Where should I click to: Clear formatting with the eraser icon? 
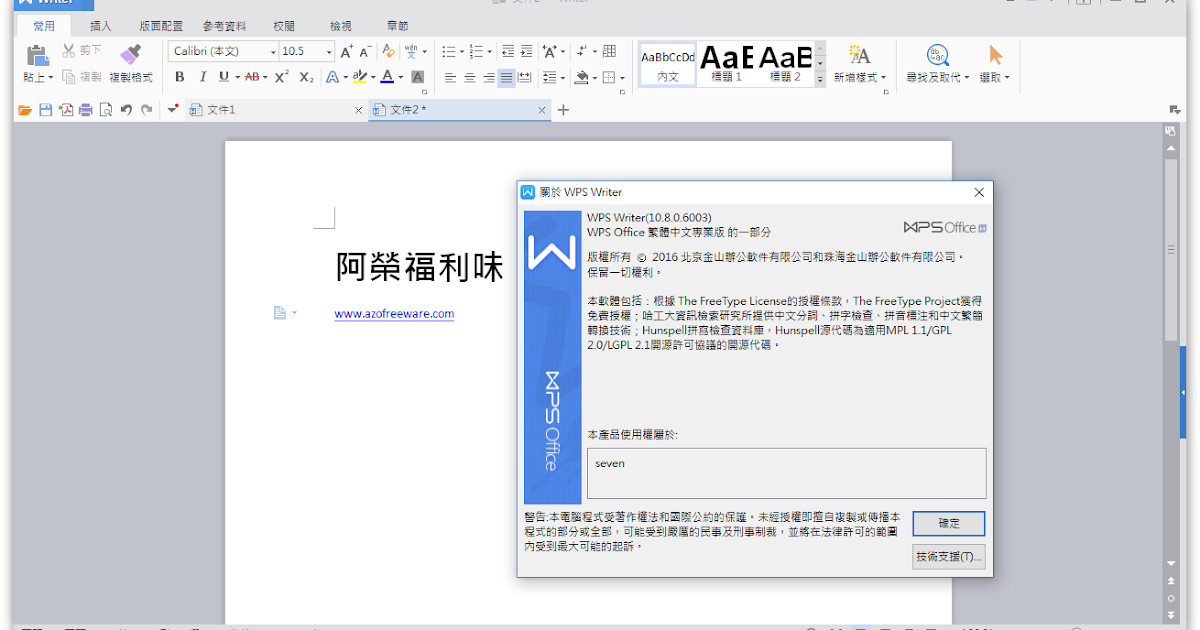[x=388, y=51]
